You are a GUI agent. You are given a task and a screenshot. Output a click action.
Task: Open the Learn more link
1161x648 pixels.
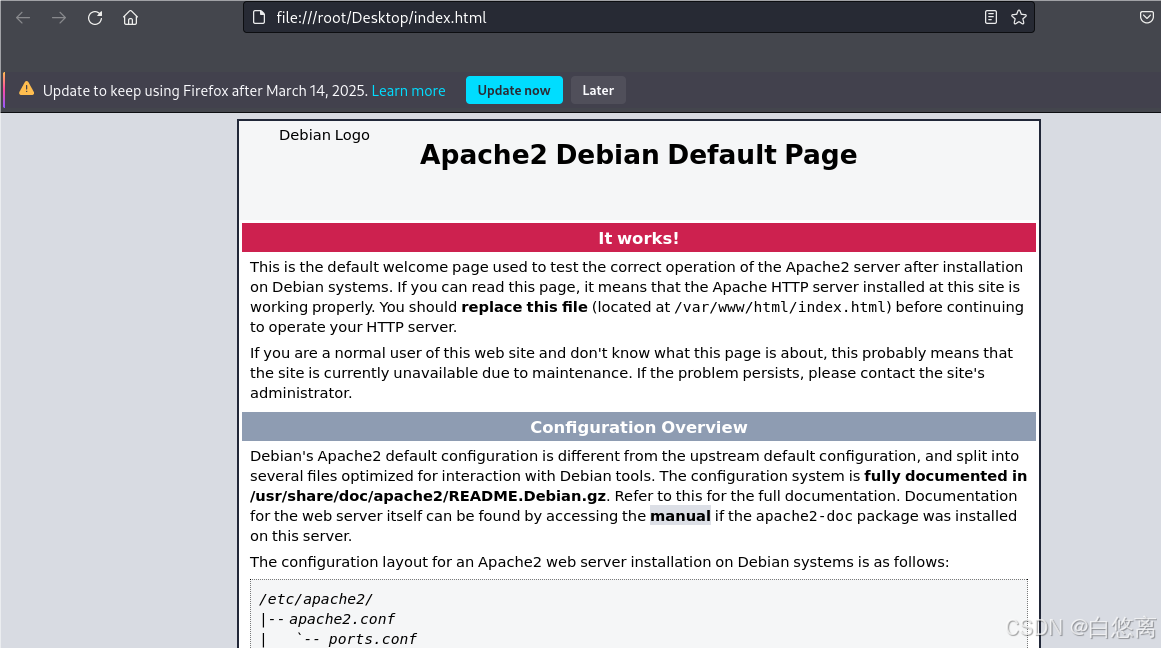point(409,90)
